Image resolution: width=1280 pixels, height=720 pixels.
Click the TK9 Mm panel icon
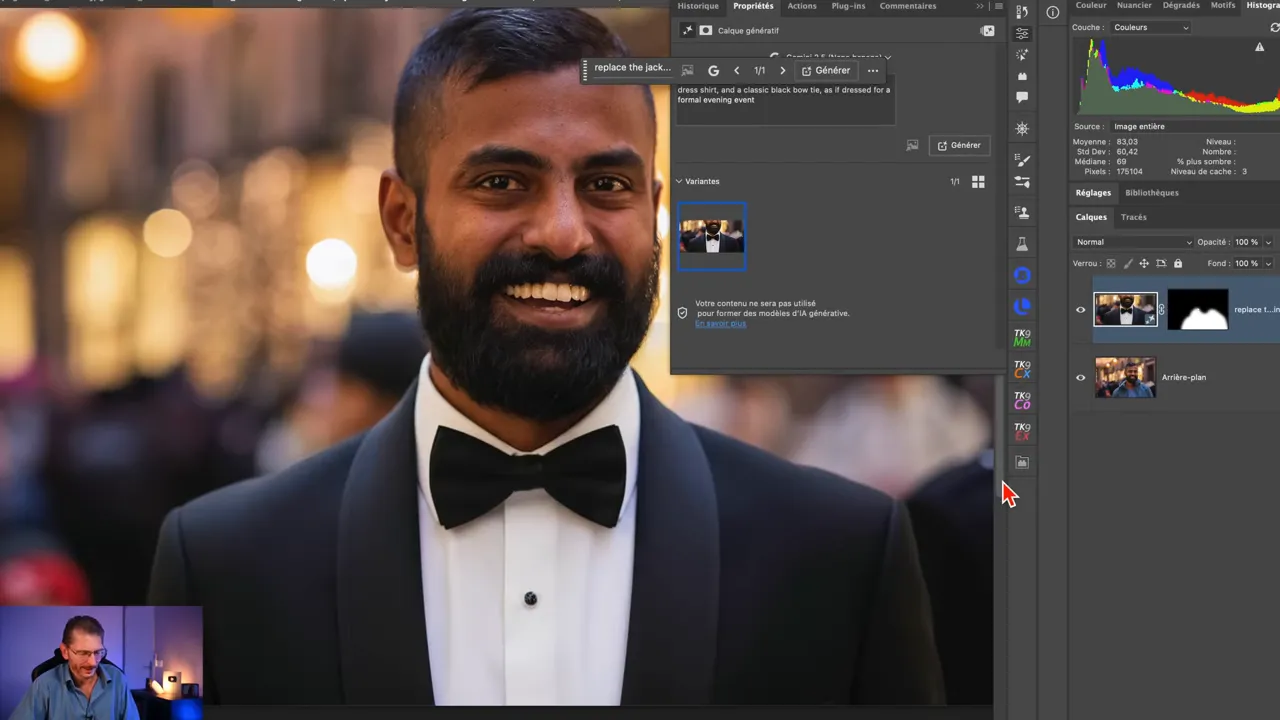[1022, 338]
